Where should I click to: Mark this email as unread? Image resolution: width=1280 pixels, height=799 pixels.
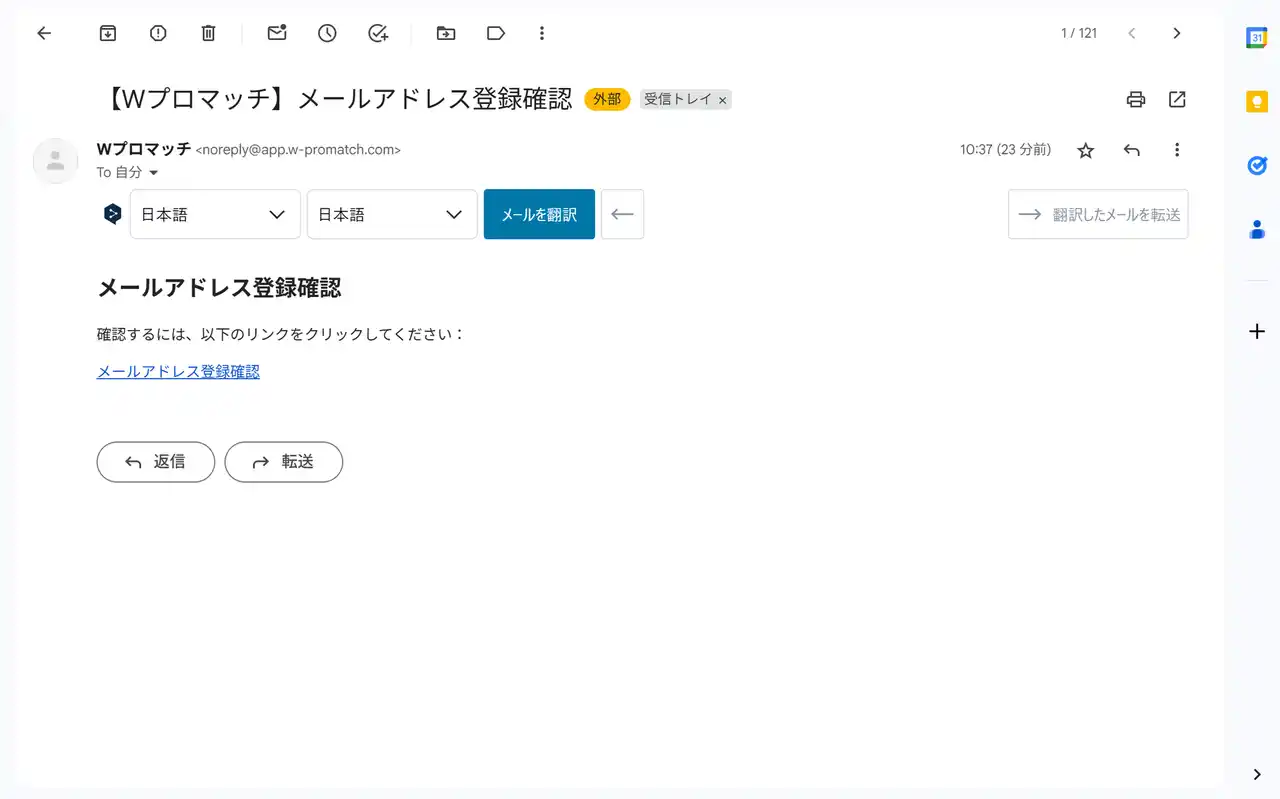pos(277,33)
